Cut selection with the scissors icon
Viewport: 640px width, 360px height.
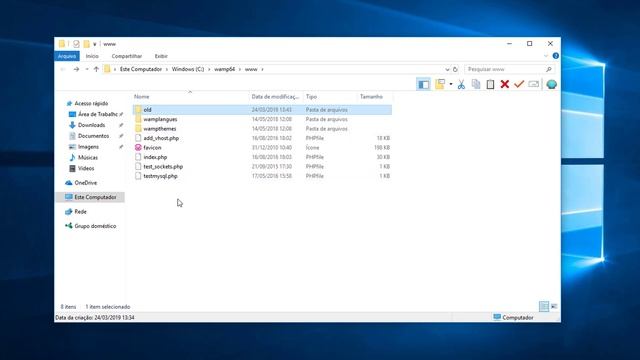click(461, 84)
